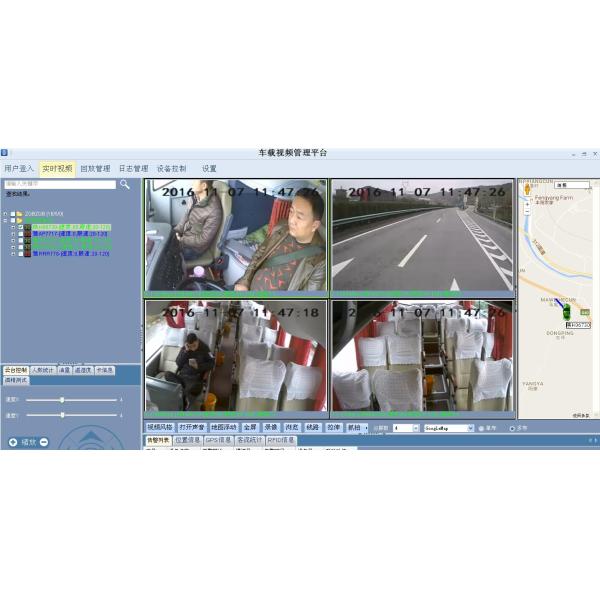Open the split-screen count dropdown showing 4
This screenshot has width=600, height=600.
click(x=405, y=428)
